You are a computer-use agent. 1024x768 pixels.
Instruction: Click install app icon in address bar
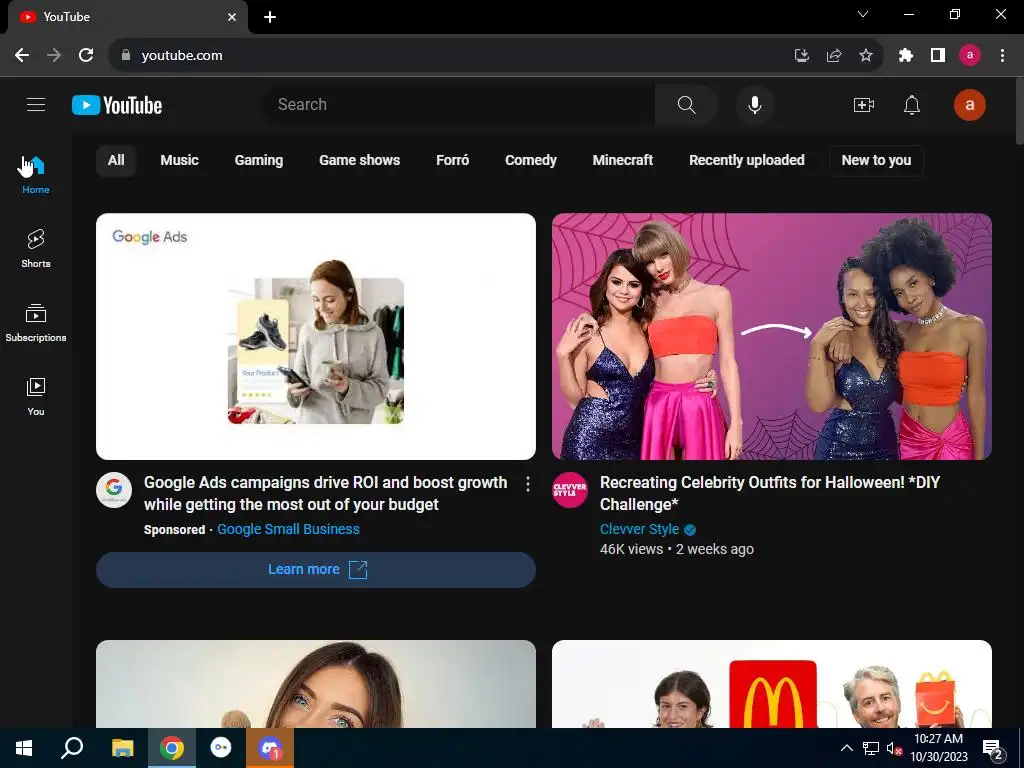pos(801,56)
